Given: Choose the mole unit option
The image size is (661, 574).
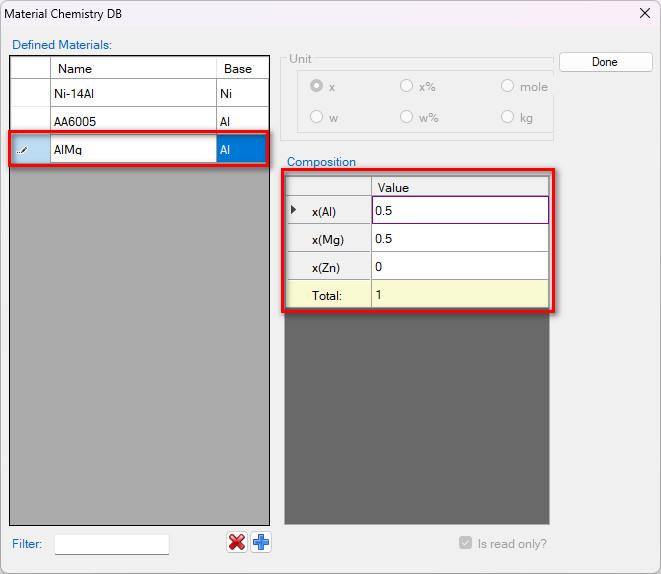Looking at the screenshot, I should 508,87.
